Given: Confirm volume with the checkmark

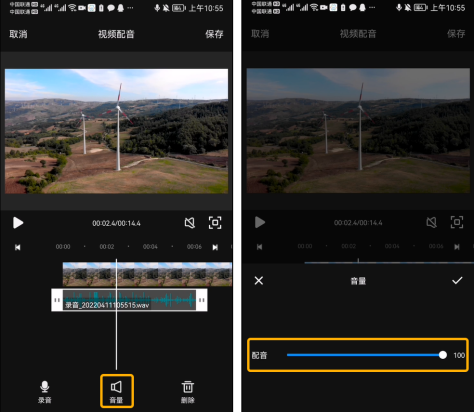Looking at the screenshot, I should point(457,281).
